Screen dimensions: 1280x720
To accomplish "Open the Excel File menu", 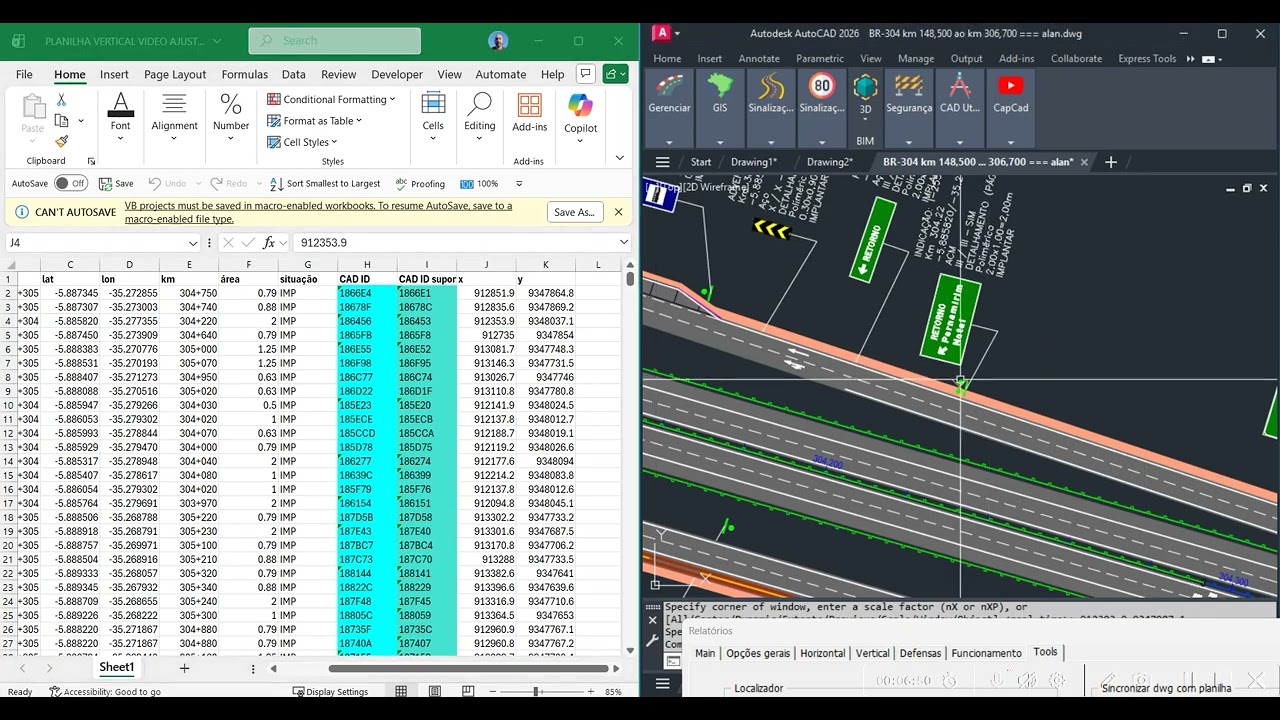I will 24,74.
